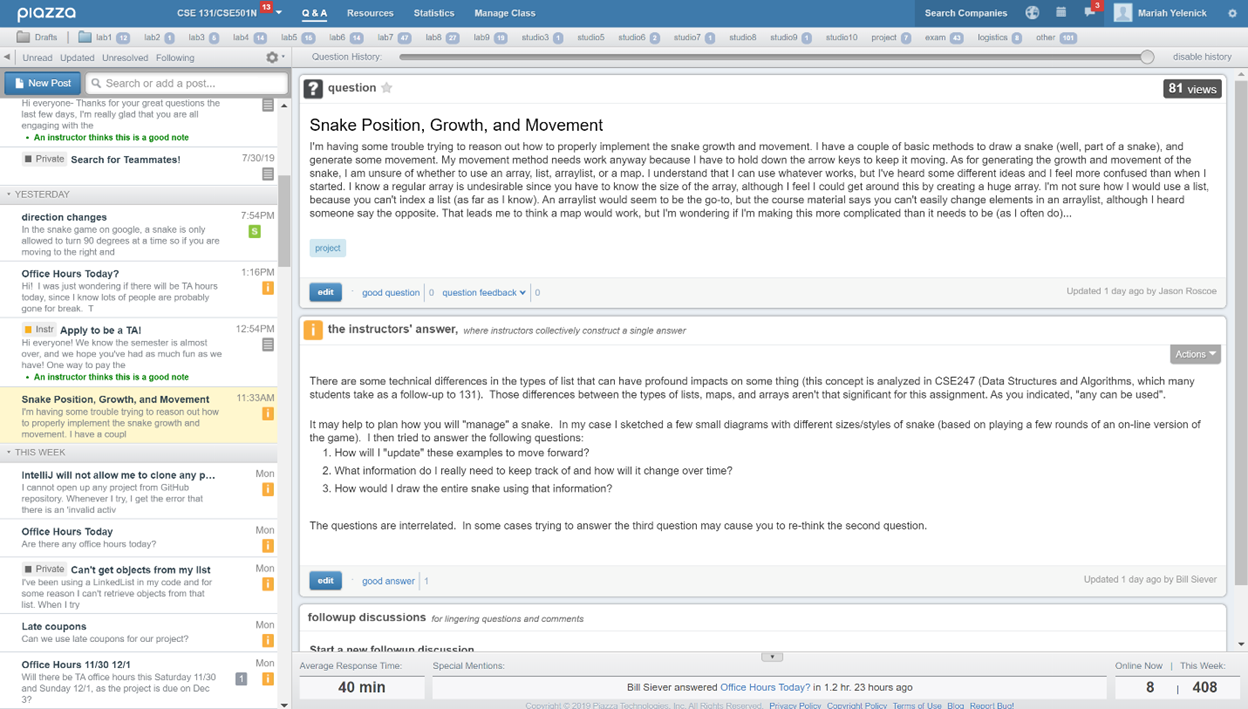
Task: Open the calendar icon in header
Action: coord(1061,13)
